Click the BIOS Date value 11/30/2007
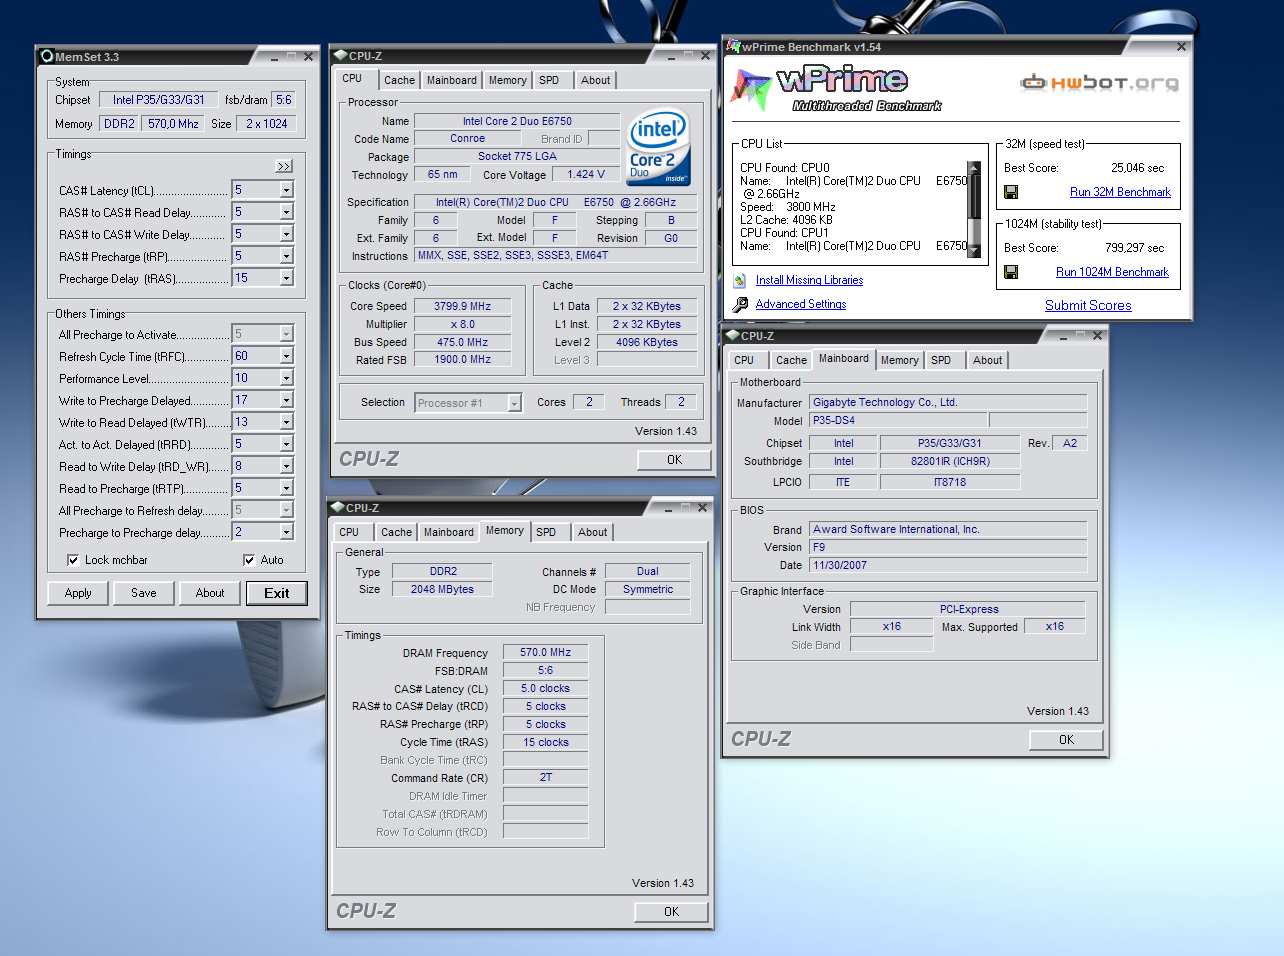Viewport: 1284px width, 956px height. [x=948, y=565]
